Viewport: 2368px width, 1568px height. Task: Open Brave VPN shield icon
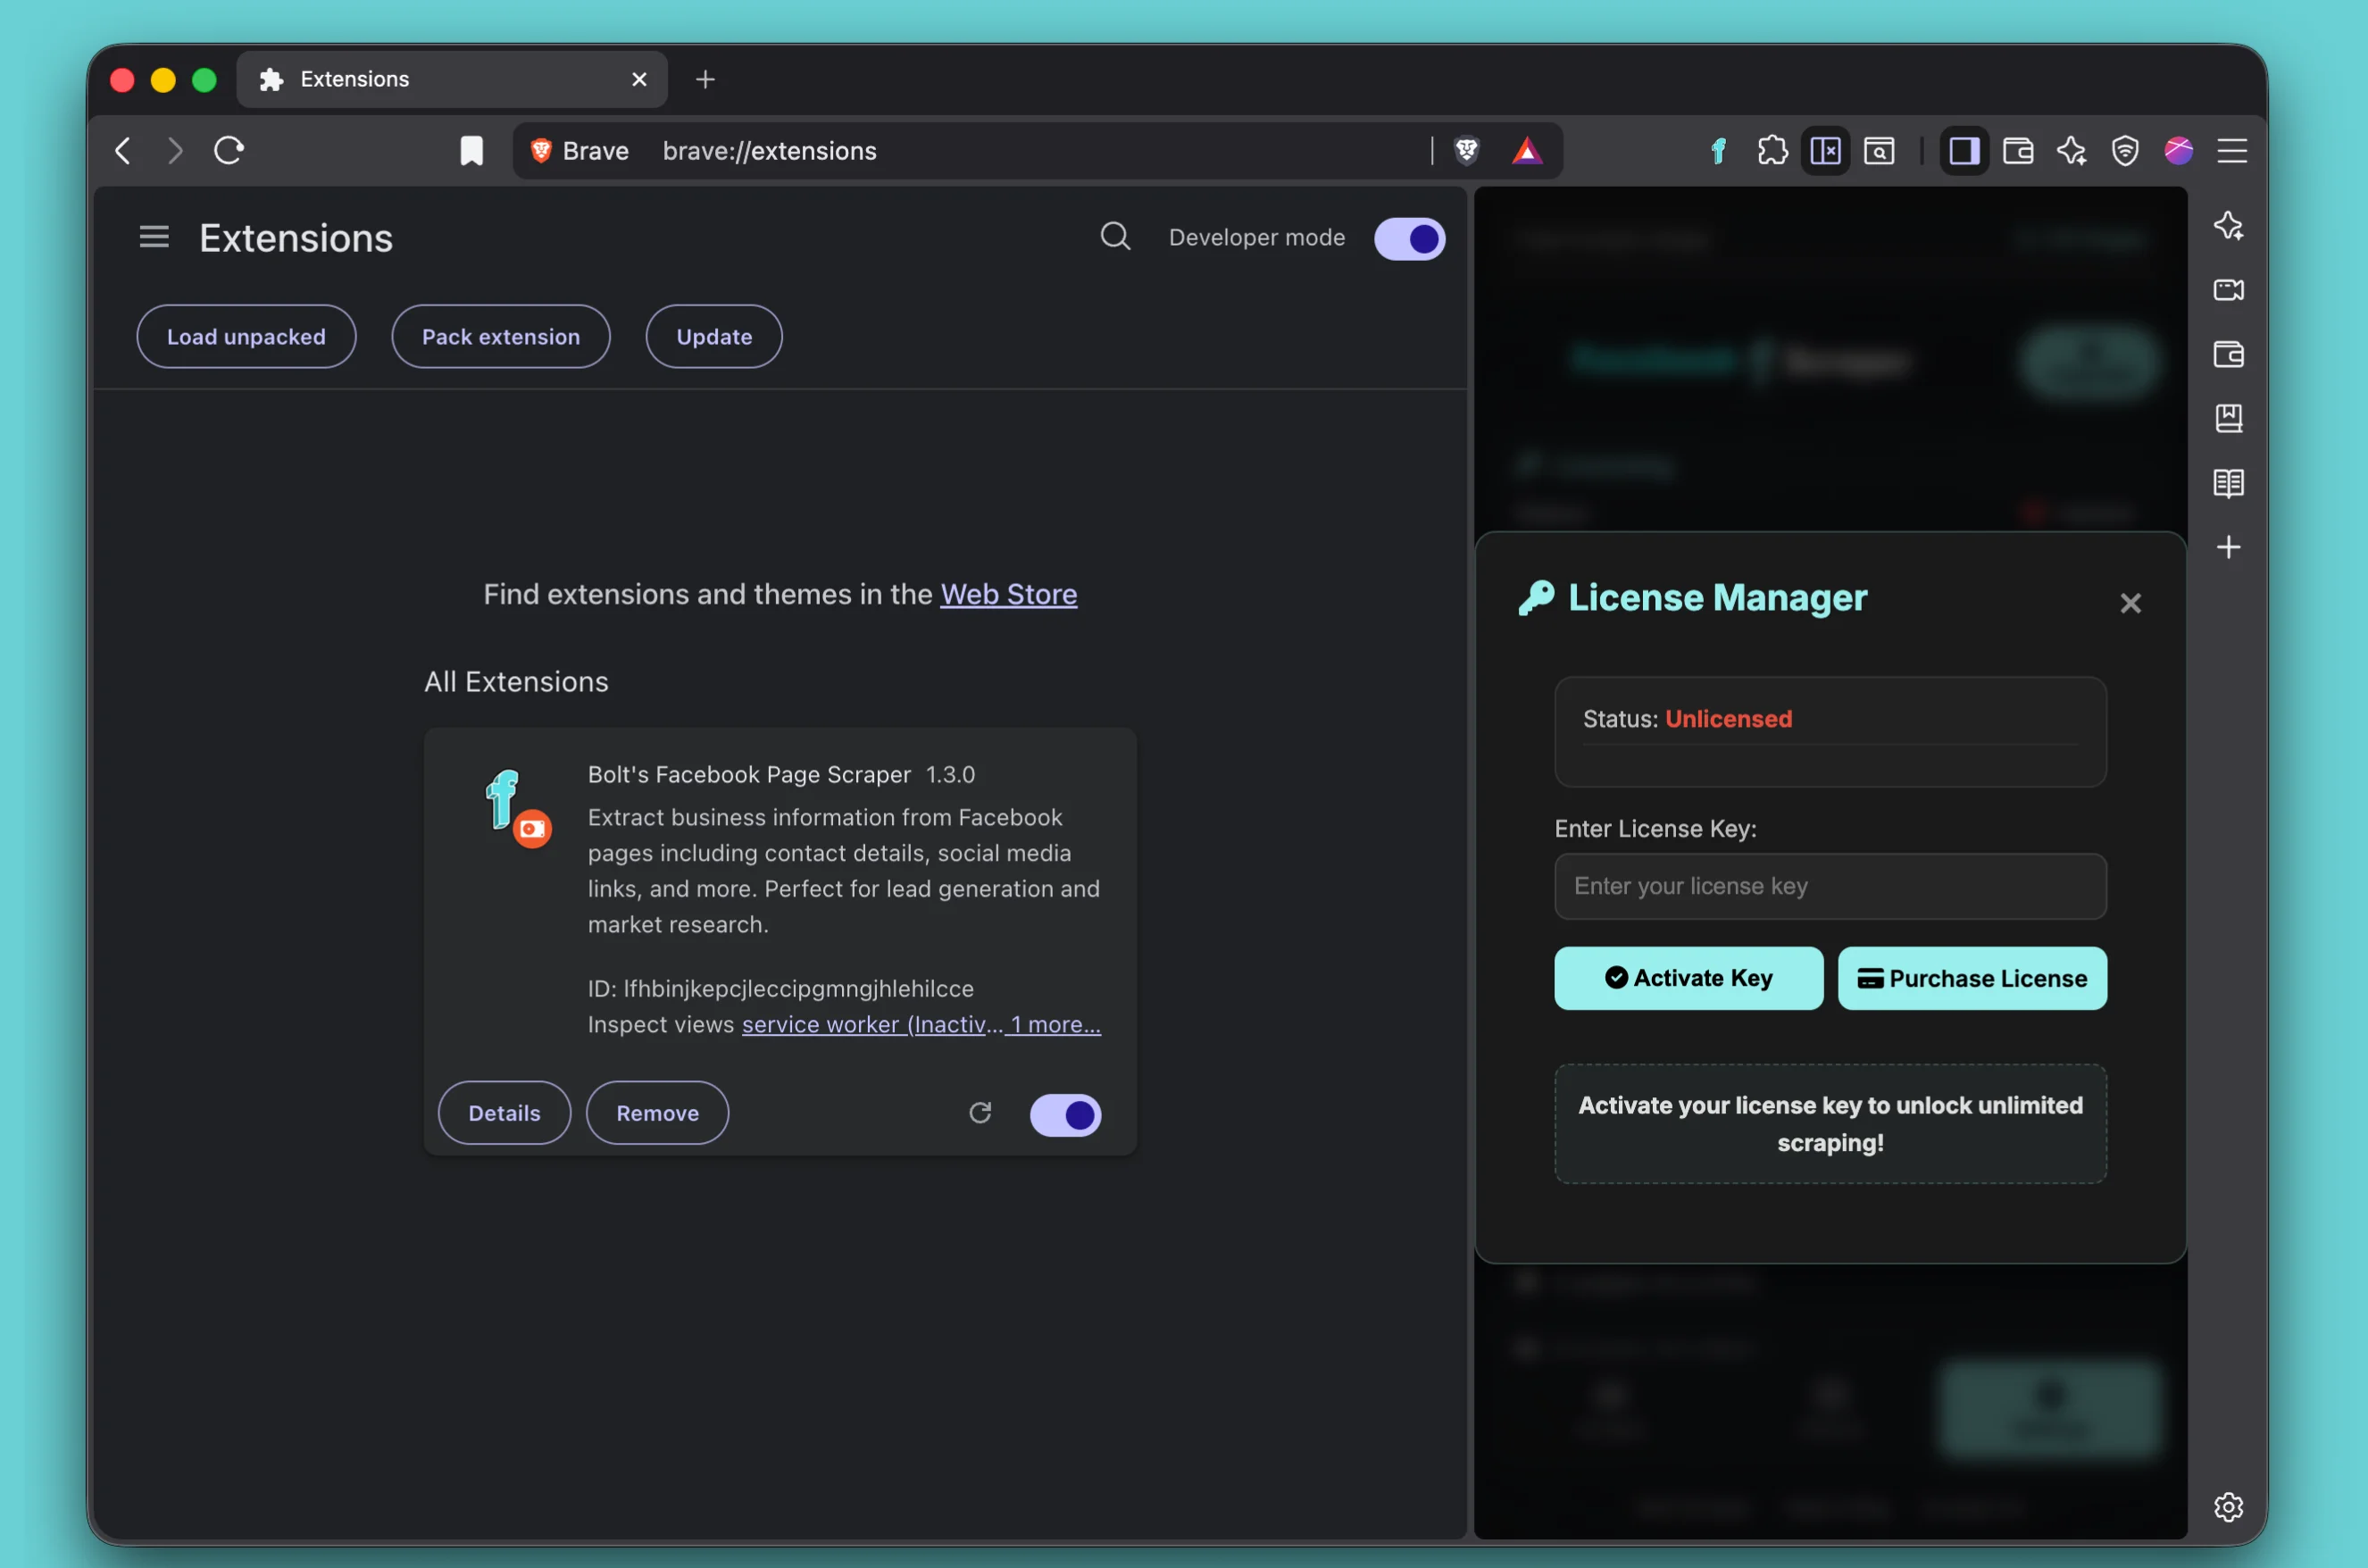[2125, 151]
